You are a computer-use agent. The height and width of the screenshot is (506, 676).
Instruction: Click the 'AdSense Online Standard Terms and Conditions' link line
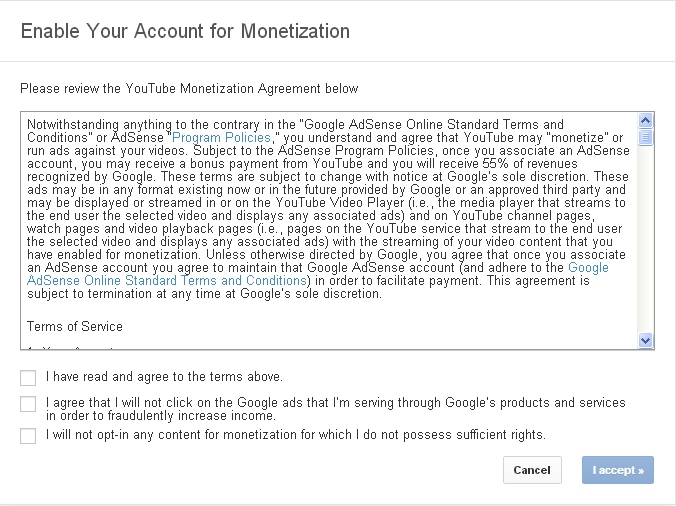[x=167, y=281]
